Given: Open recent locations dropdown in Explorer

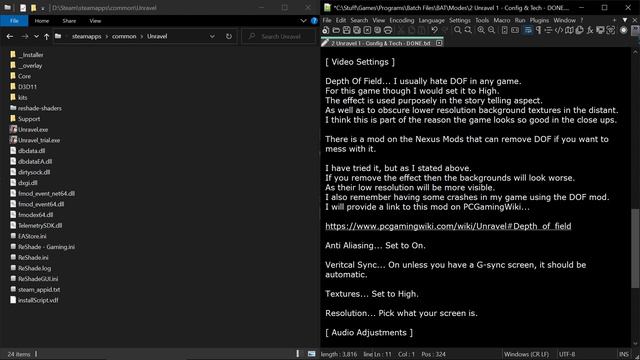Looking at the screenshot, I should coord(36,36).
